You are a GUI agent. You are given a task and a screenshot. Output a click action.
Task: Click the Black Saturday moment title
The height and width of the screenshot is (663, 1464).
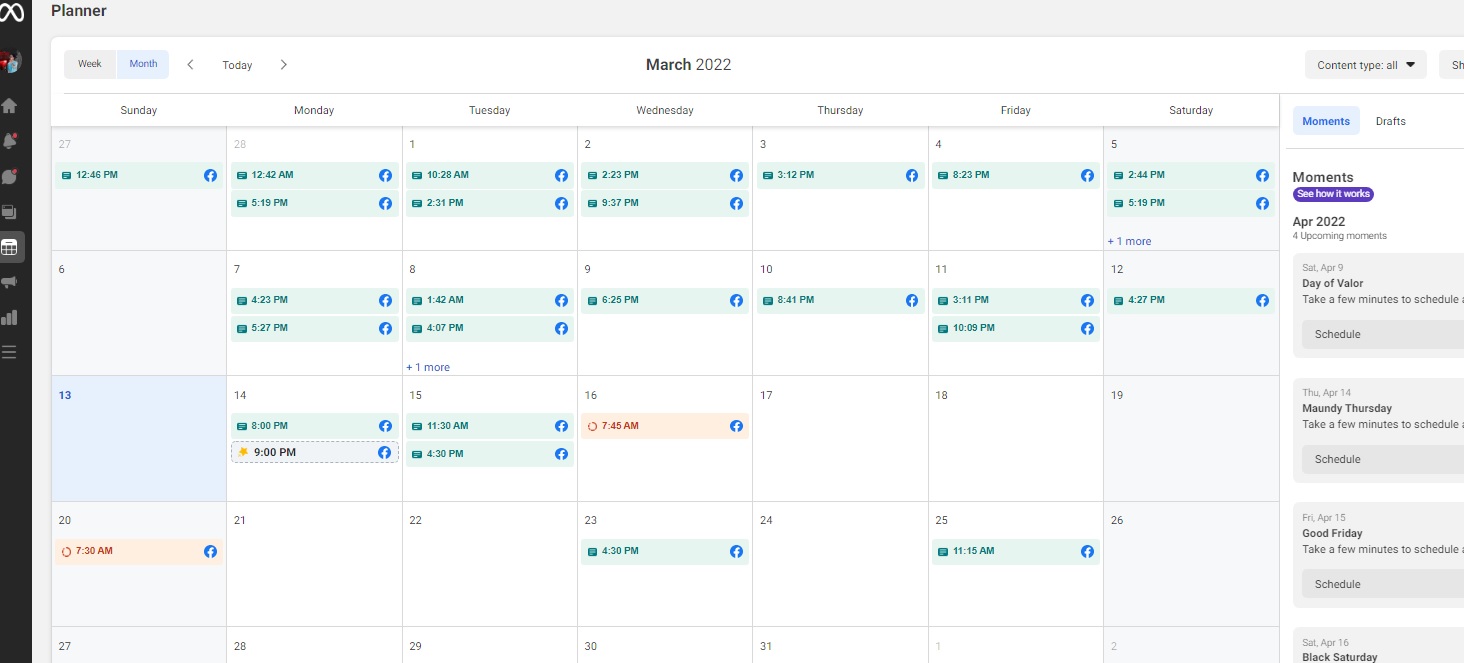pyautogui.click(x=1339, y=657)
